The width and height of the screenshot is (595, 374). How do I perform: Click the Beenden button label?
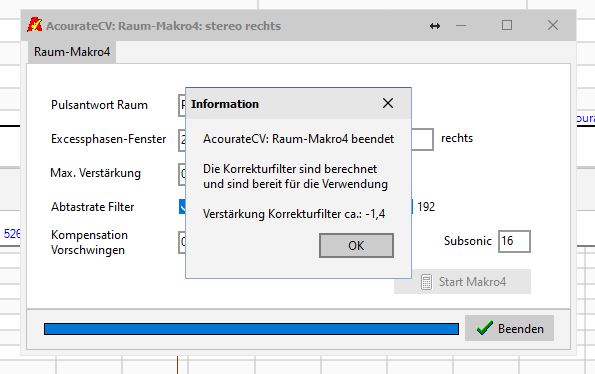521,328
